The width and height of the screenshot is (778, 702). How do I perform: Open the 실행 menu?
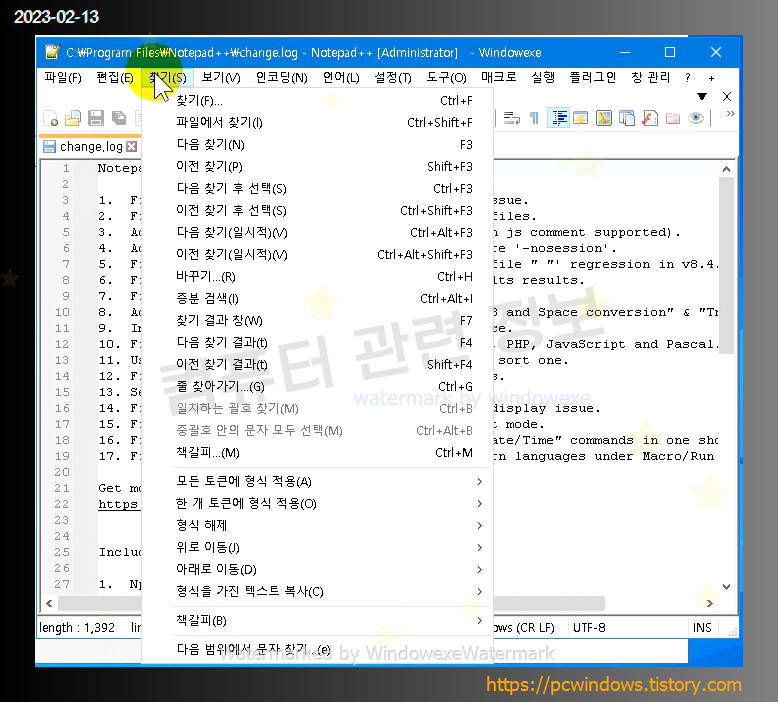(x=543, y=77)
